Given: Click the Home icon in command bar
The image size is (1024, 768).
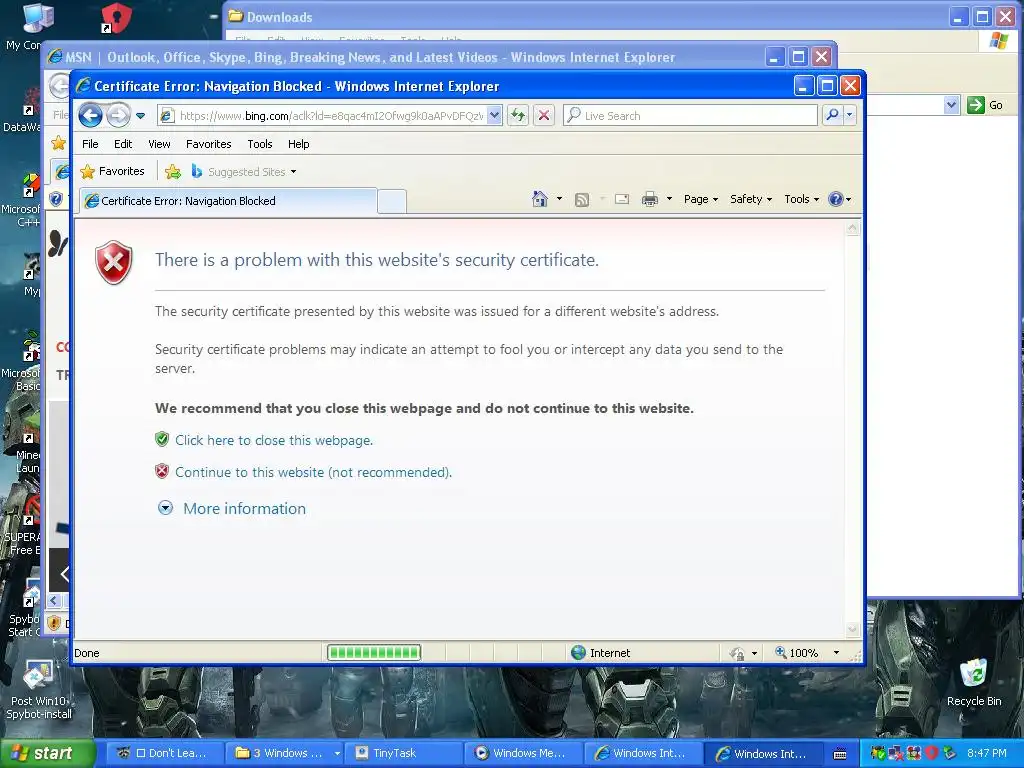Looking at the screenshot, I should pos(539,199).
